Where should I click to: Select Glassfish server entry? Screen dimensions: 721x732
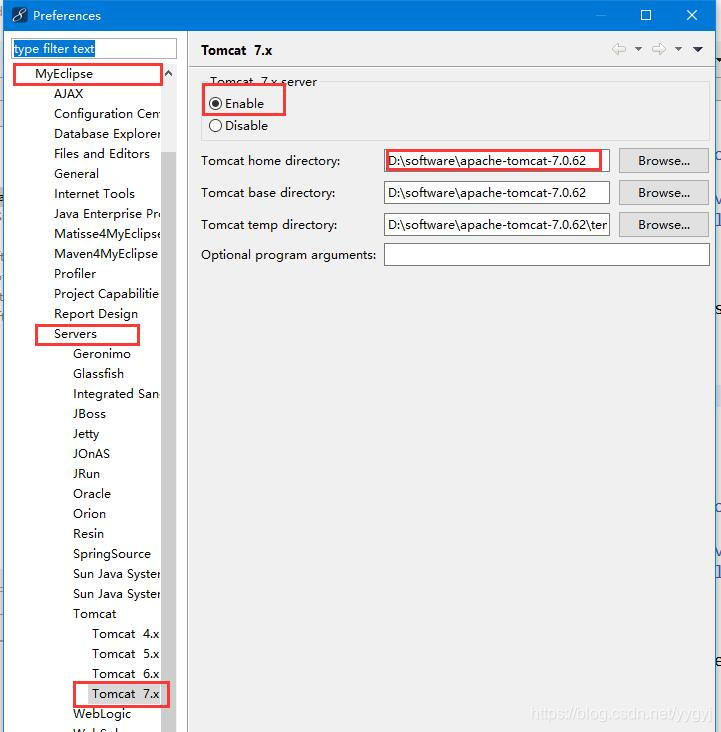(99, 374)
